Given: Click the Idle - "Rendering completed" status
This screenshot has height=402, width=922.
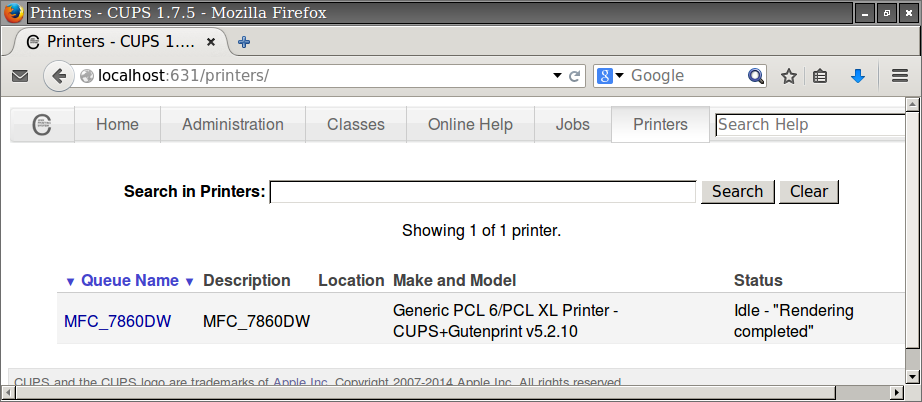Looking at the screenshot, I should click(x=793, y=321).
